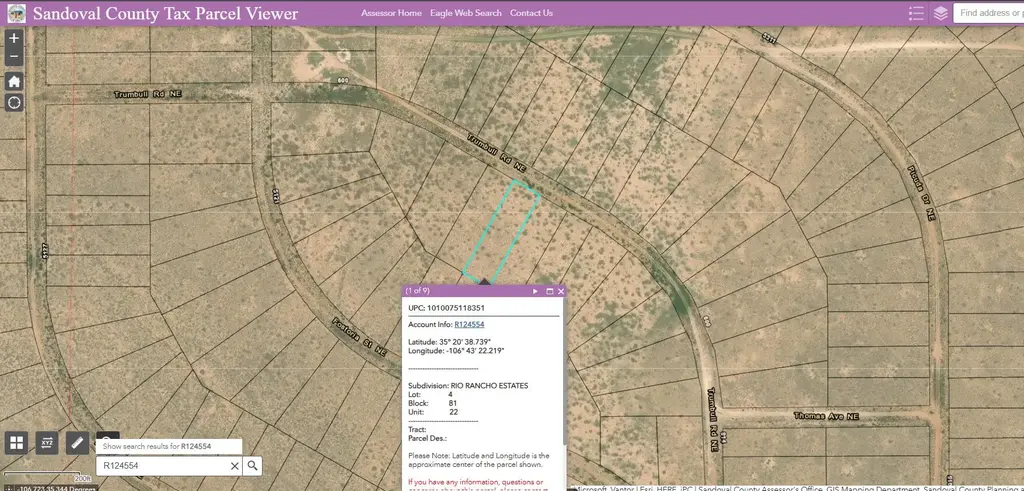Close the parcel info popup
The image size is (1024, 491).
pos(560,291)
